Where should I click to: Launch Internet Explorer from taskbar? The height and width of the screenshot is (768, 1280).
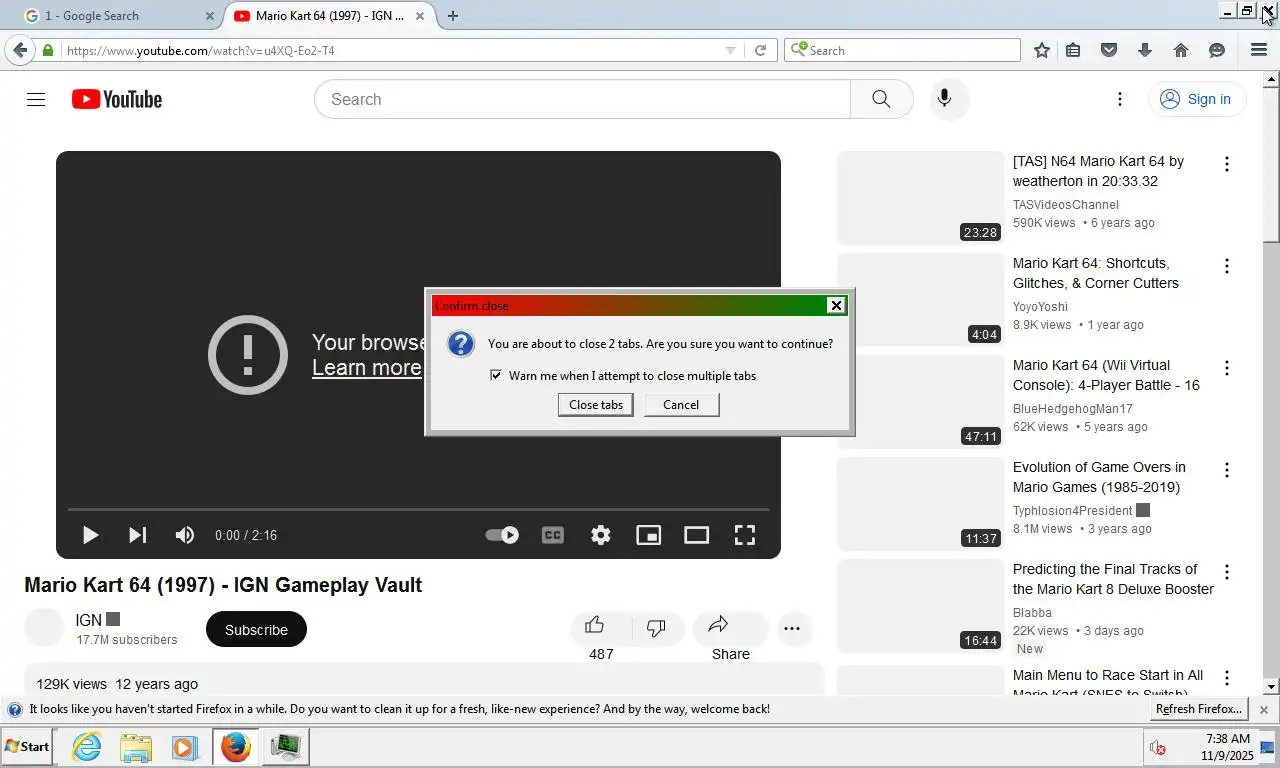point(87,747)
